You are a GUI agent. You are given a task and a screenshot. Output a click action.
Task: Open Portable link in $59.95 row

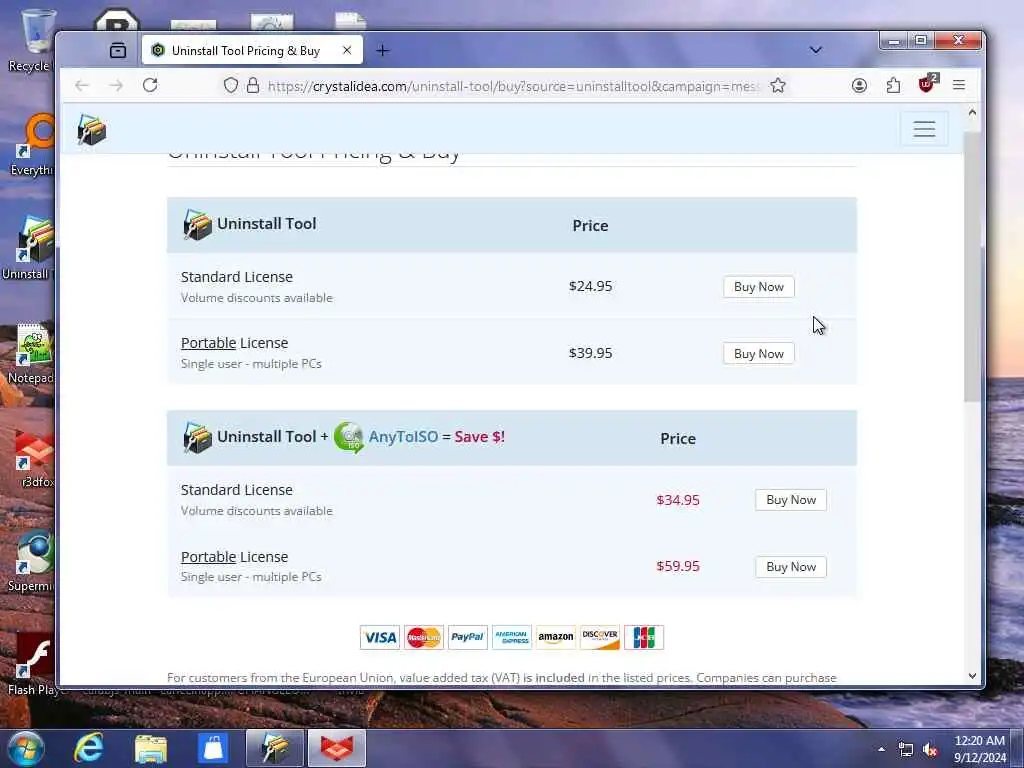(x=208, y=556)
